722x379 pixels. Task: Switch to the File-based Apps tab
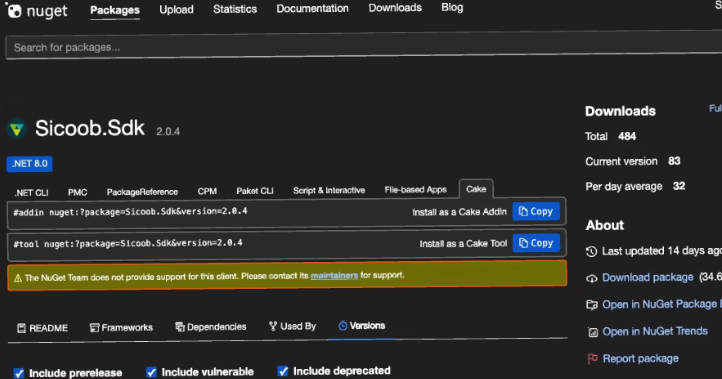coord(415,190)
